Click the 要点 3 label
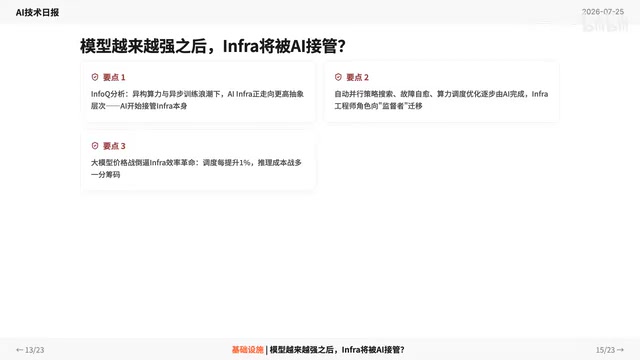640x360 pixels. tap(114, 146)
